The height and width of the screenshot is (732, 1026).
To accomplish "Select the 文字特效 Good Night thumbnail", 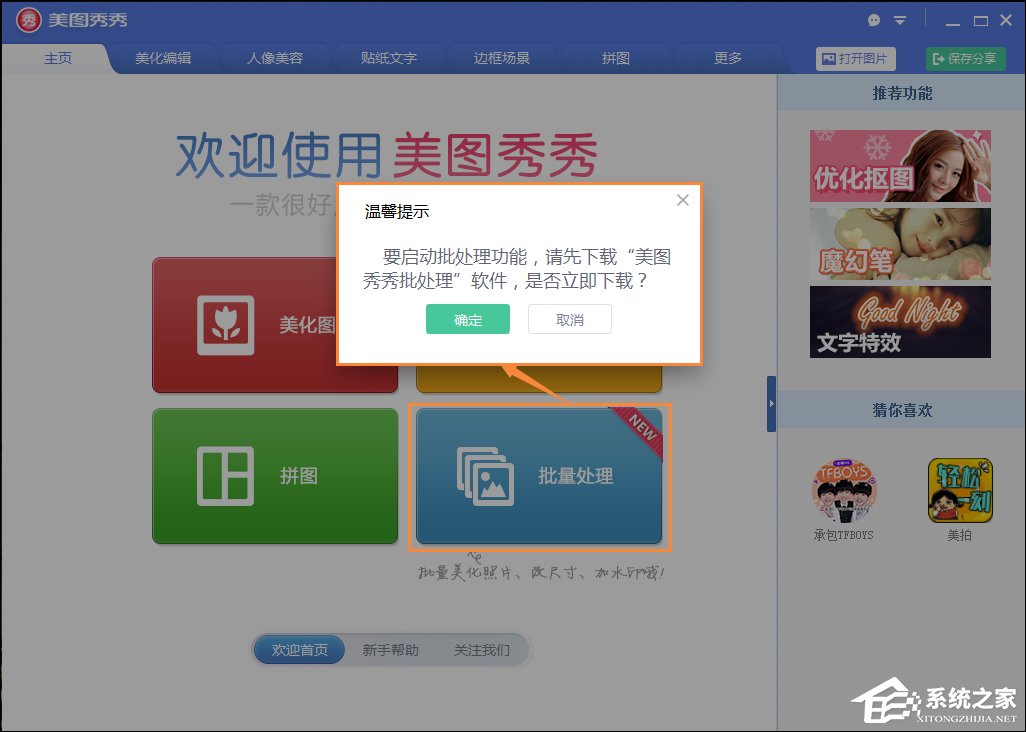I will (899, 321).
